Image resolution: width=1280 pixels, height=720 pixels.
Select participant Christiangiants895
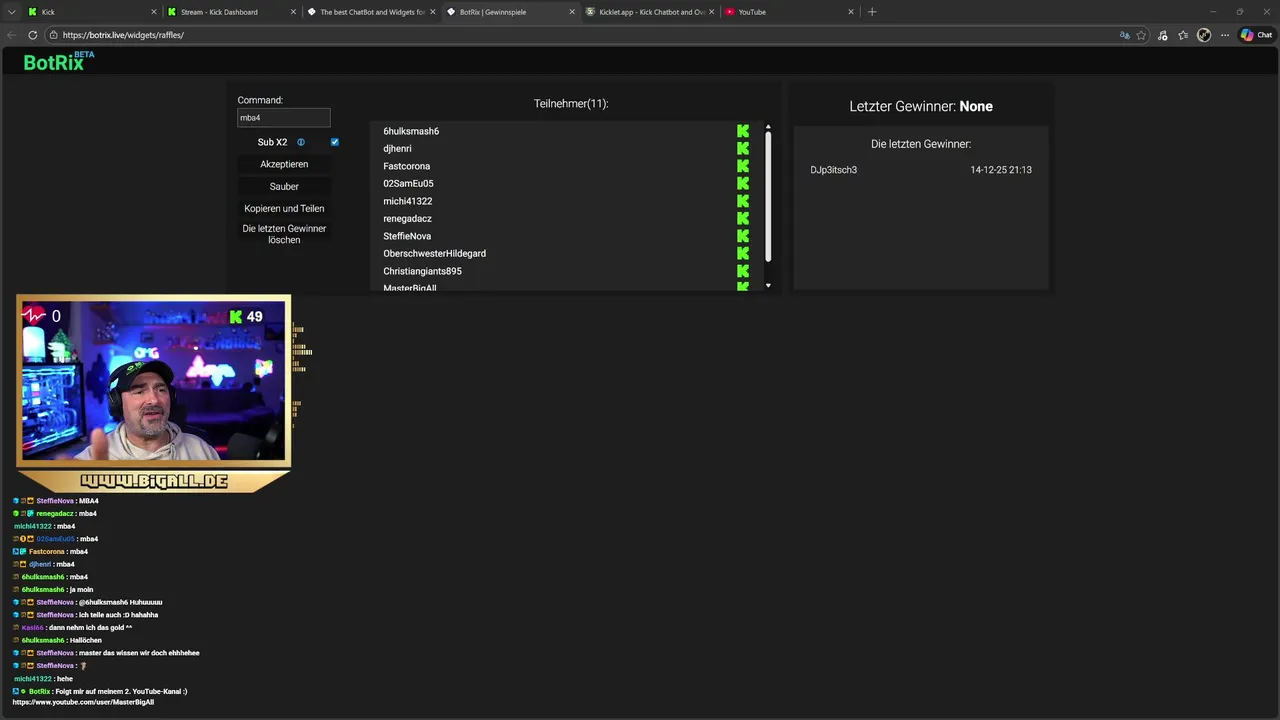click(422, 271)
